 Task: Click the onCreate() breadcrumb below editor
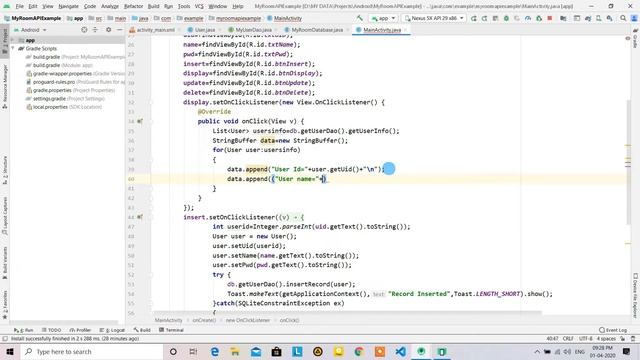(204, 320)
